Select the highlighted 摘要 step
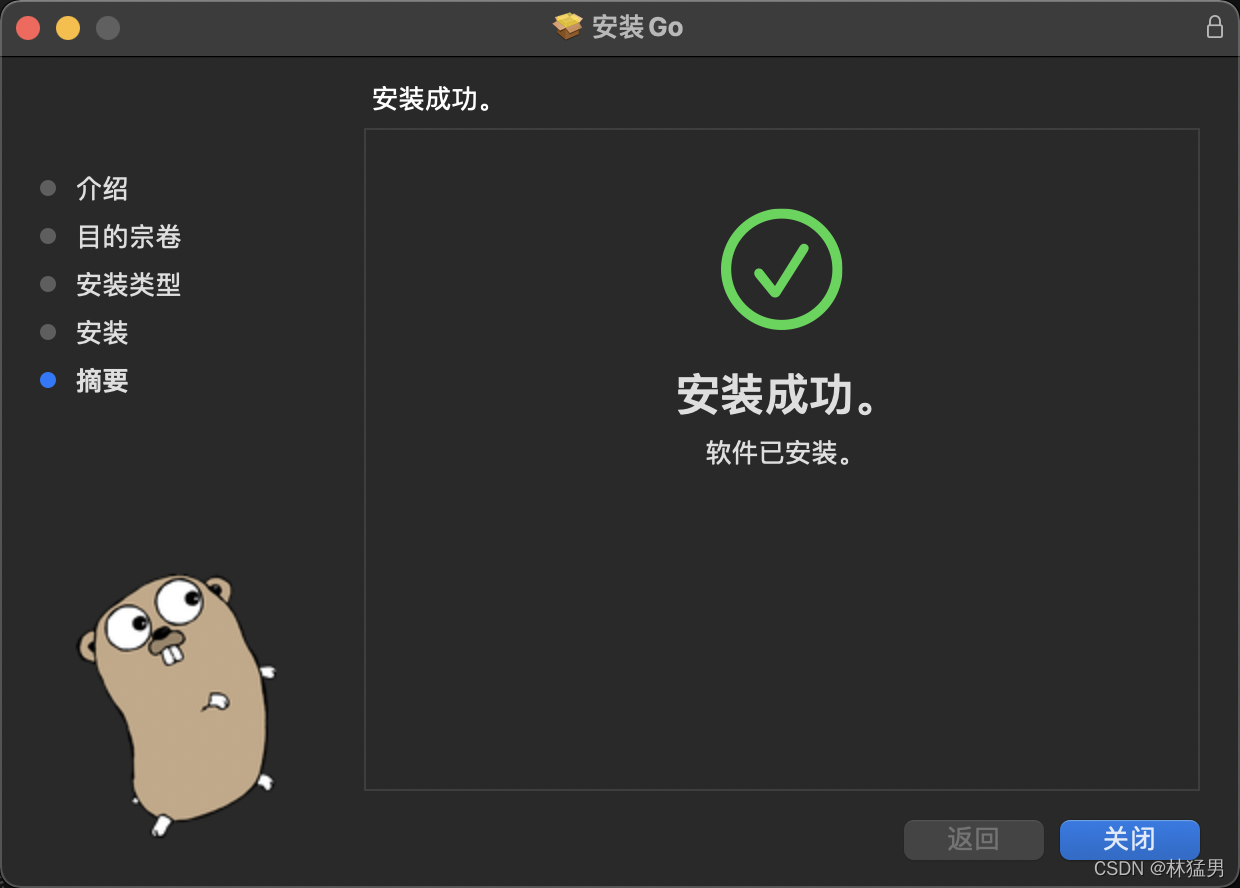This screenshot has height=888, width=1240. coord(102,380)
